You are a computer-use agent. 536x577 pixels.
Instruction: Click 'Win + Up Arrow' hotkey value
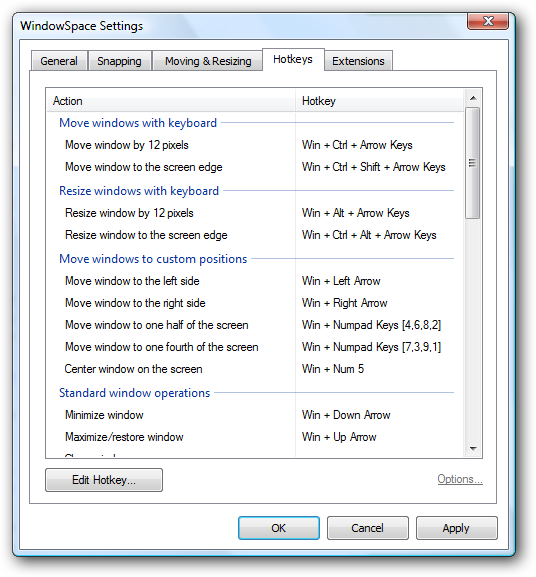click(x=339, y=437)
